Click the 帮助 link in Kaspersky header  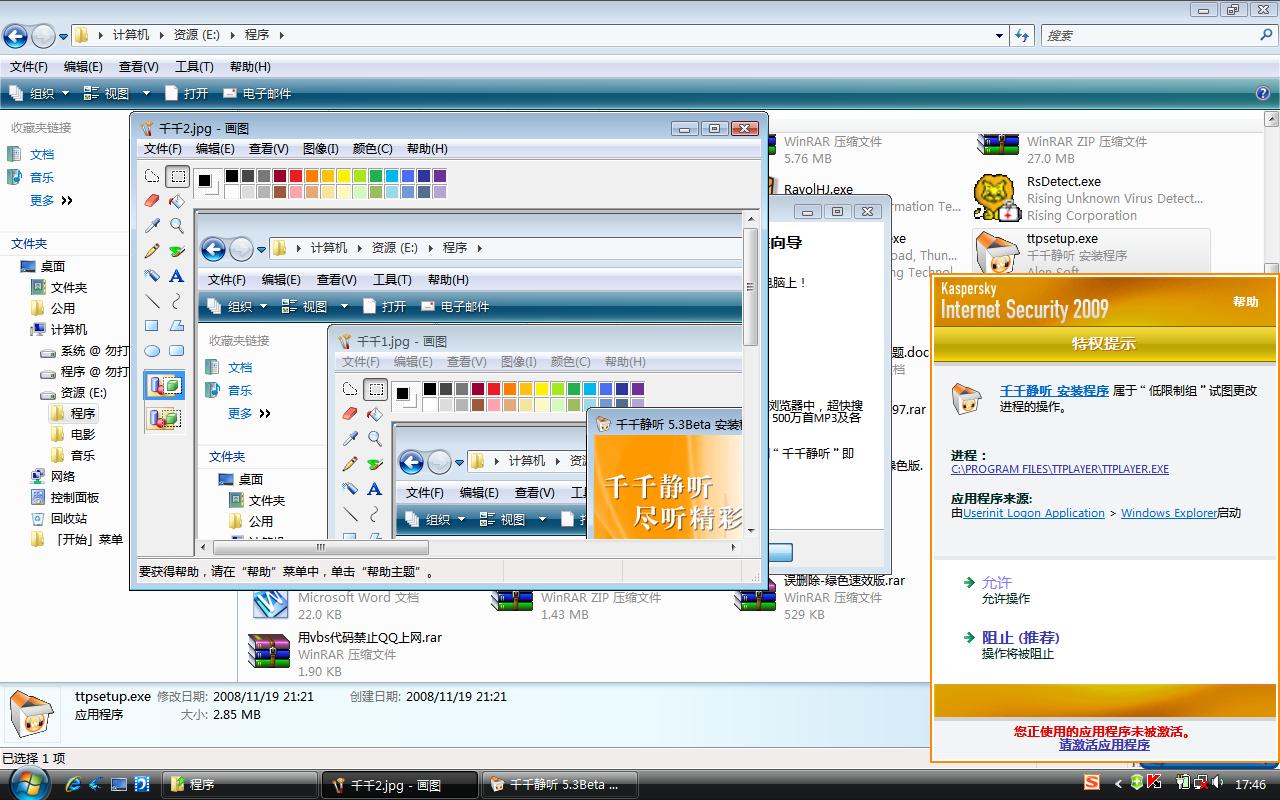point(1245,301)
